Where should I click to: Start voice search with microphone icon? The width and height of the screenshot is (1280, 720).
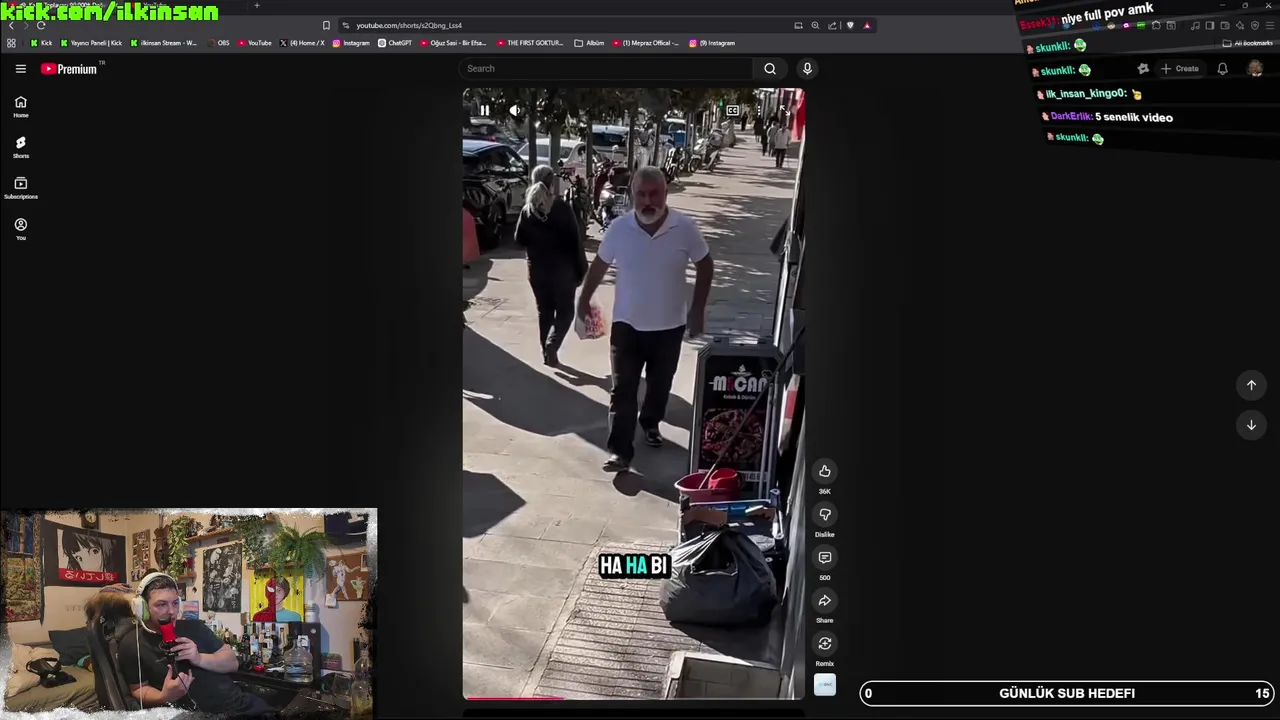pyautogui.click(x=807, y=69)
